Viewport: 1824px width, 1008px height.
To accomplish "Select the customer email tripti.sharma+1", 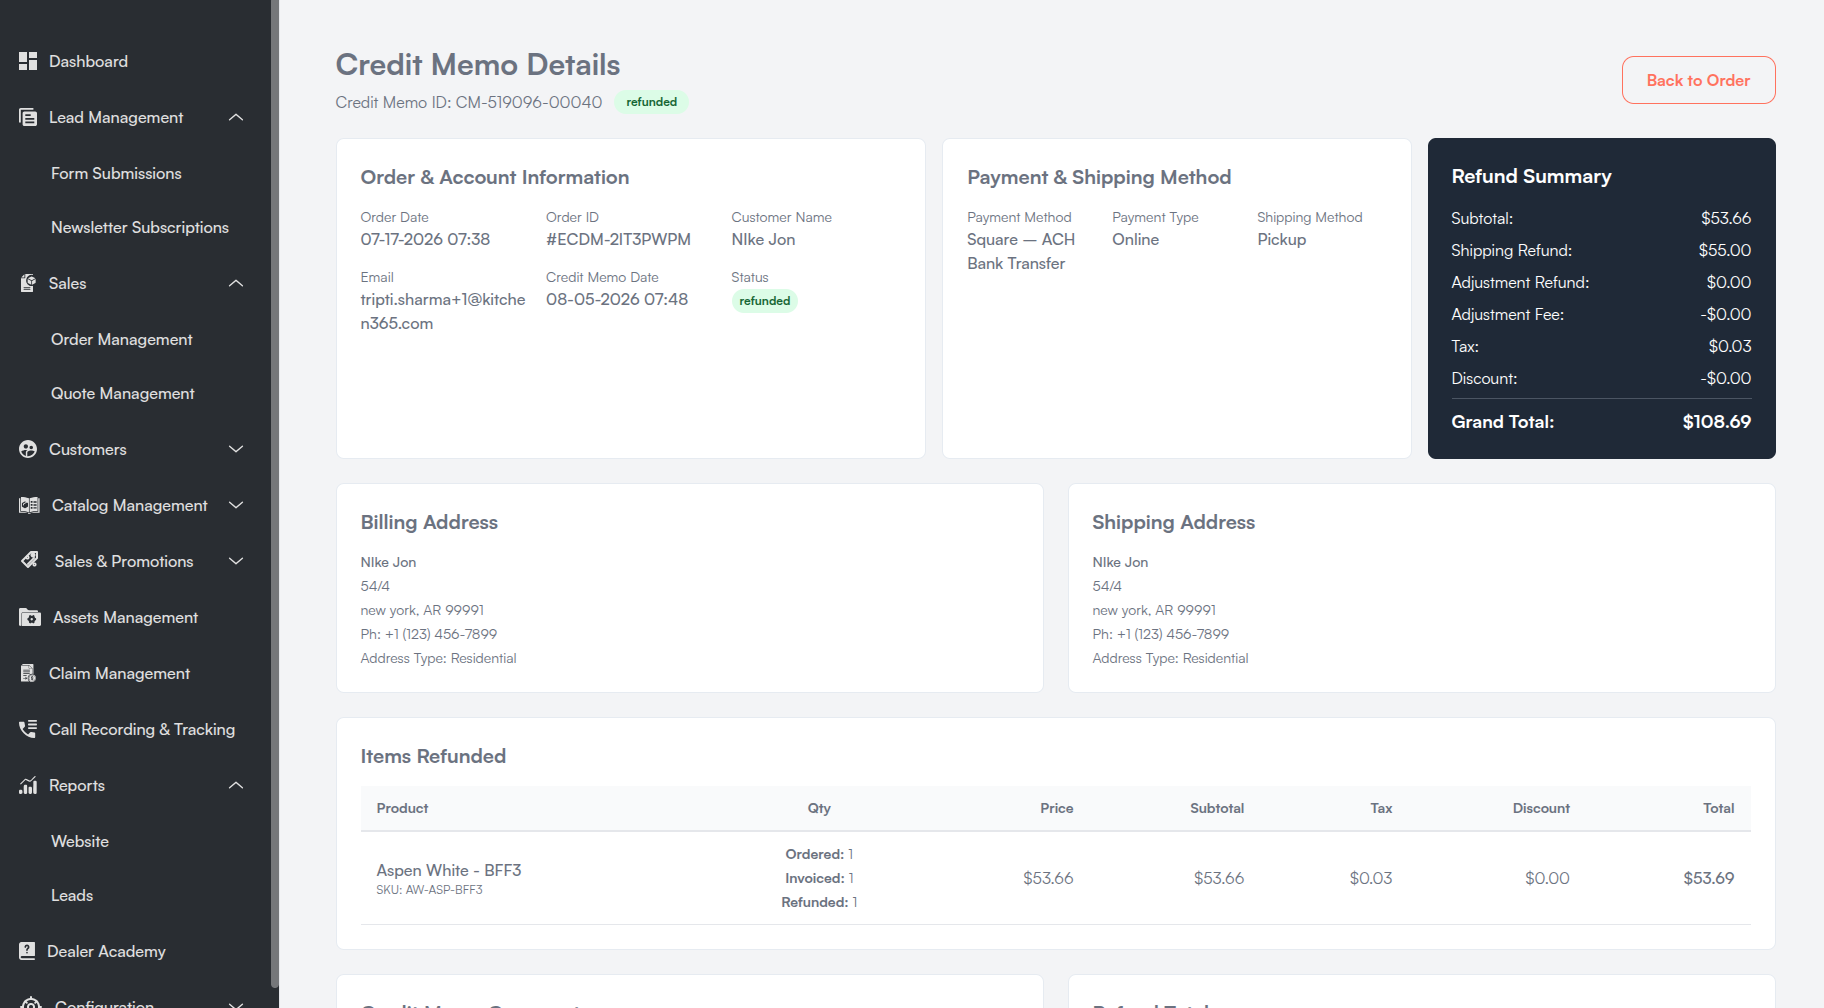I will pyautogui.click(x=443, y=311).
